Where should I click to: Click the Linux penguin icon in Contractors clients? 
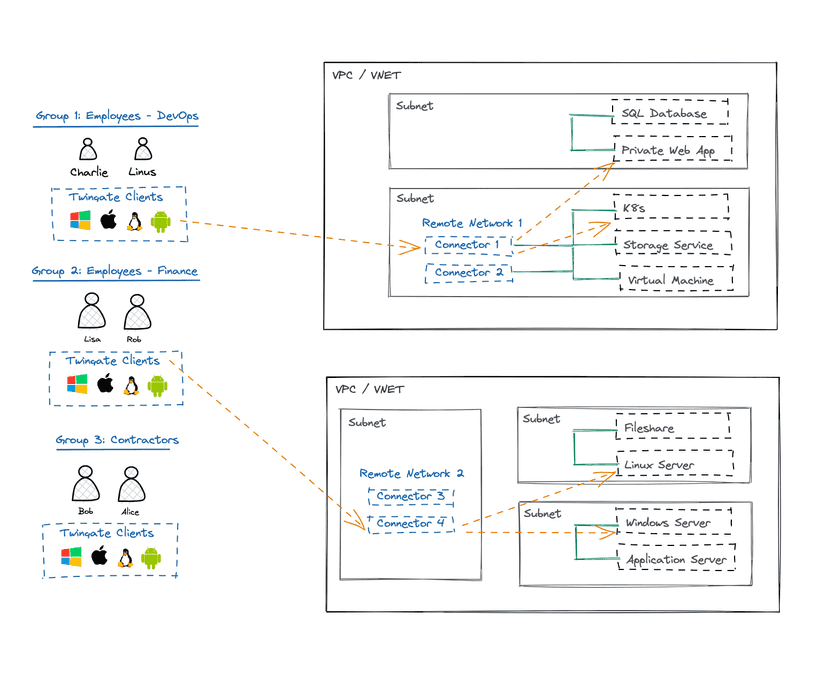click(126, 557)
